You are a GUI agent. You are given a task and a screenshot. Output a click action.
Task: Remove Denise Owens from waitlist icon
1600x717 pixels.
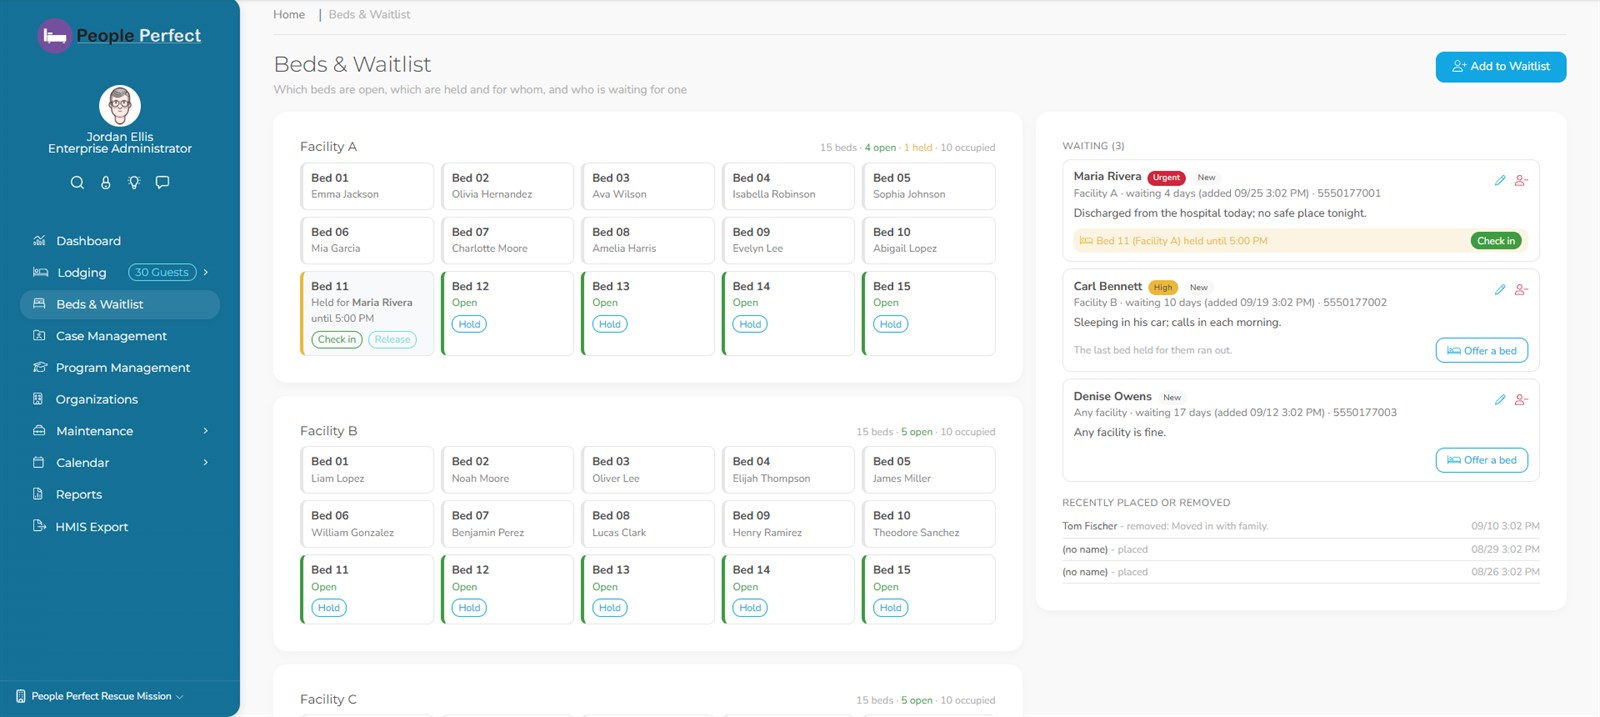point(1521,400)
